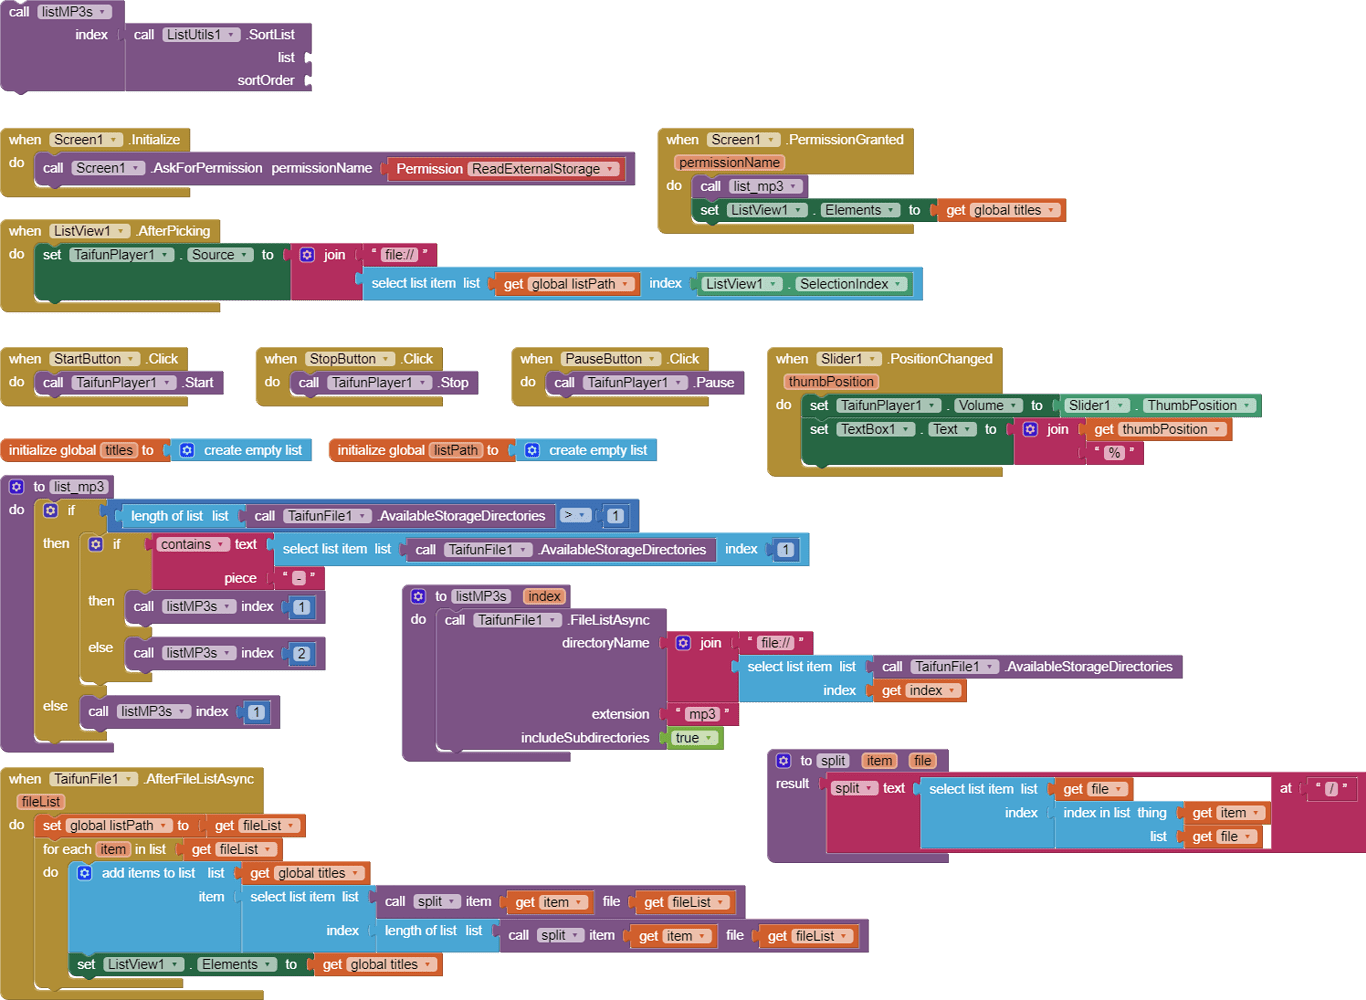Open mutator gear on TextBox1 Text join block

1030,429
